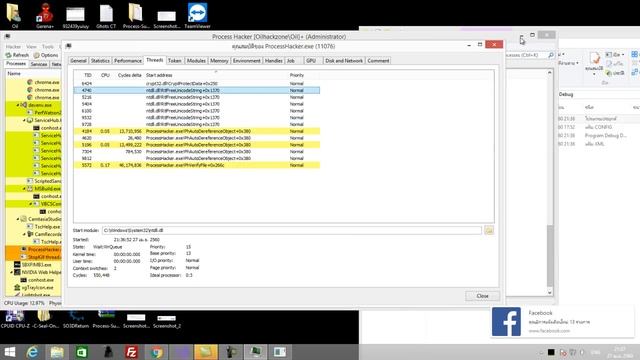The height and width of the screenshot is (360, 640).
Task: Switch to the Handles tab
Action: point(273,61)
